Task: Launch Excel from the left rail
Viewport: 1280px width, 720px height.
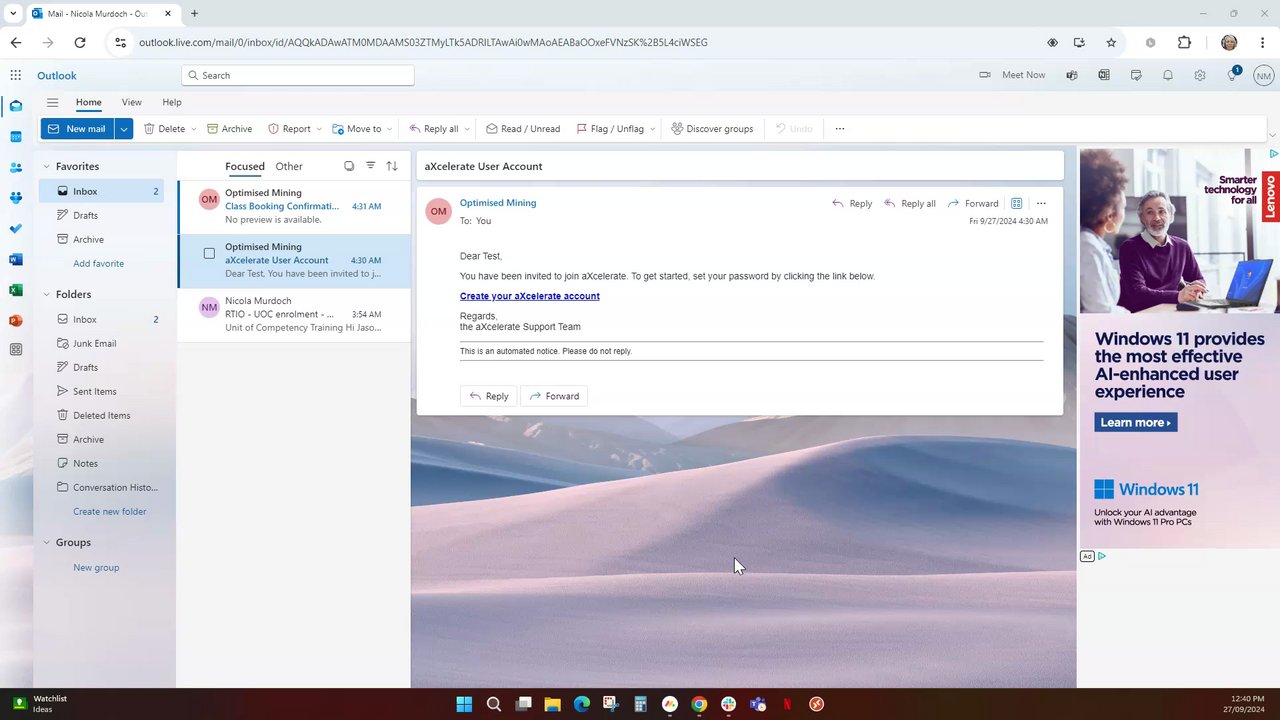Action: [x=16, y=290]
